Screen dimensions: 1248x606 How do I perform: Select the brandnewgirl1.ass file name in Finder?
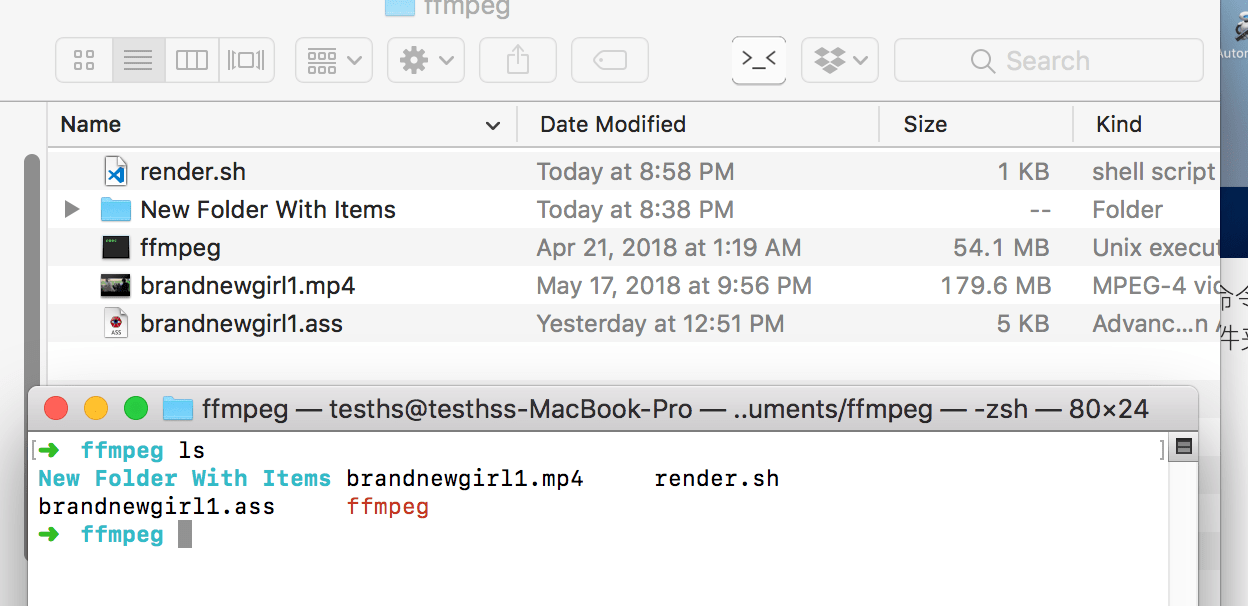[x=242, y=324]
